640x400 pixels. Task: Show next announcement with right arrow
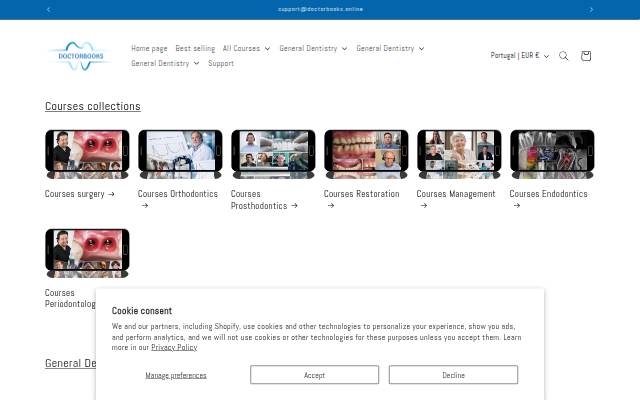[591, 9]
